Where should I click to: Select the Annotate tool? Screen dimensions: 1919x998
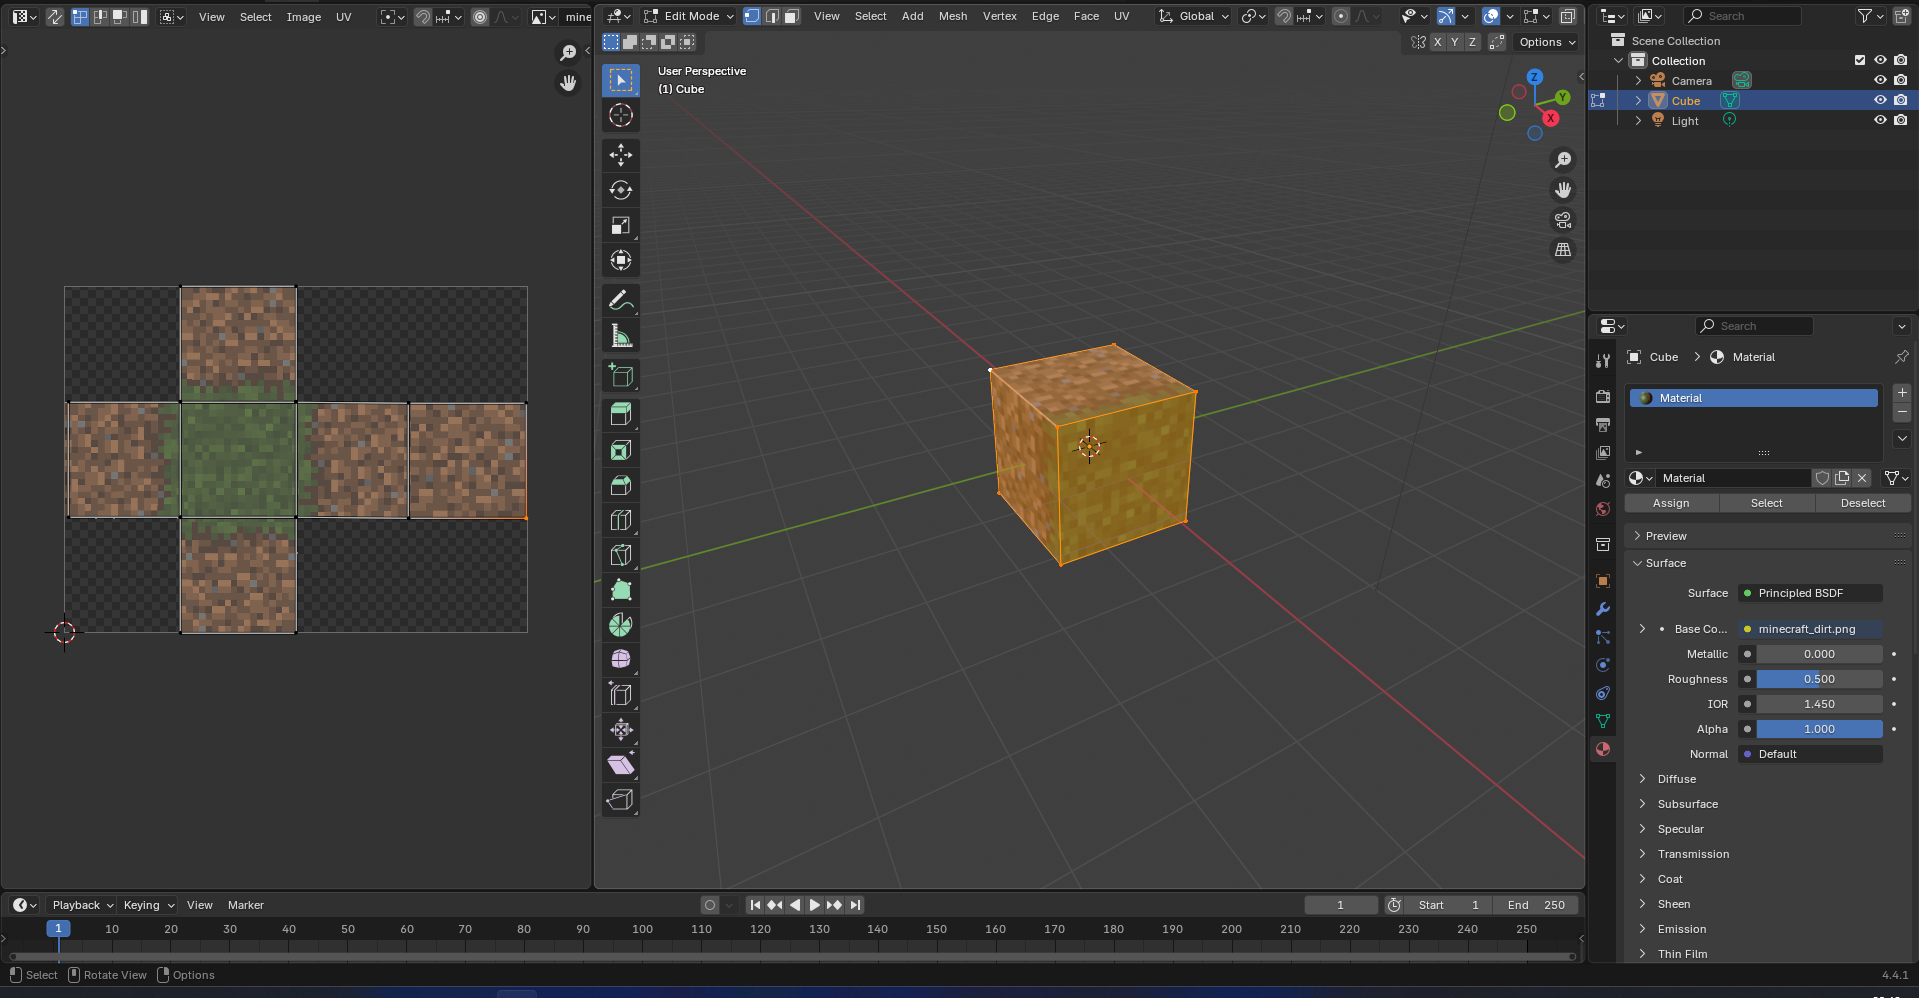pyautogui.click(x=621, y=300)
